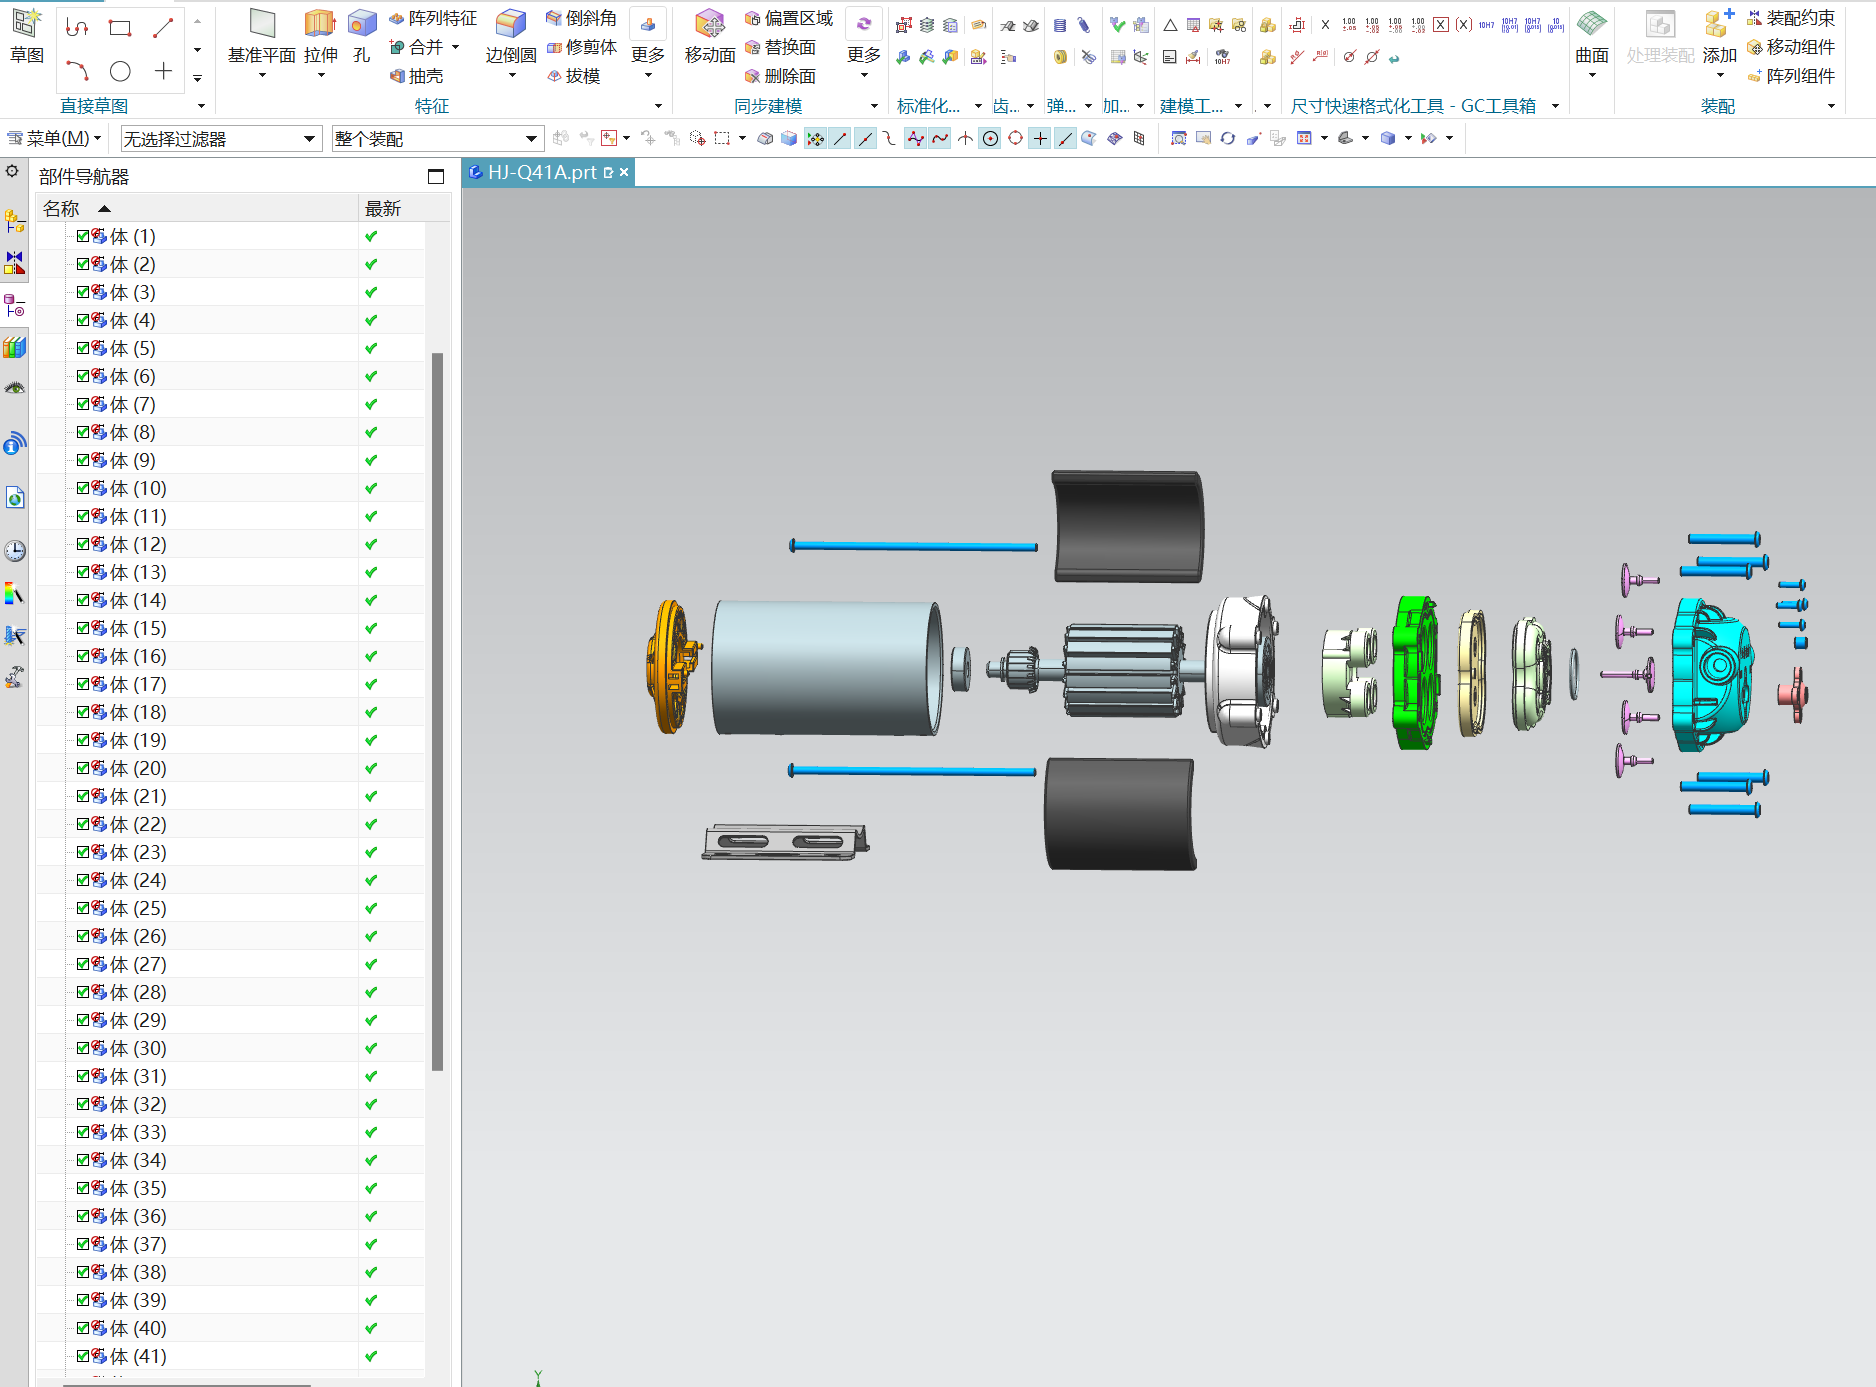1876x1387 pixels.
Task: Open the assembly navigator sidebar tab
Action: (14, 221)
